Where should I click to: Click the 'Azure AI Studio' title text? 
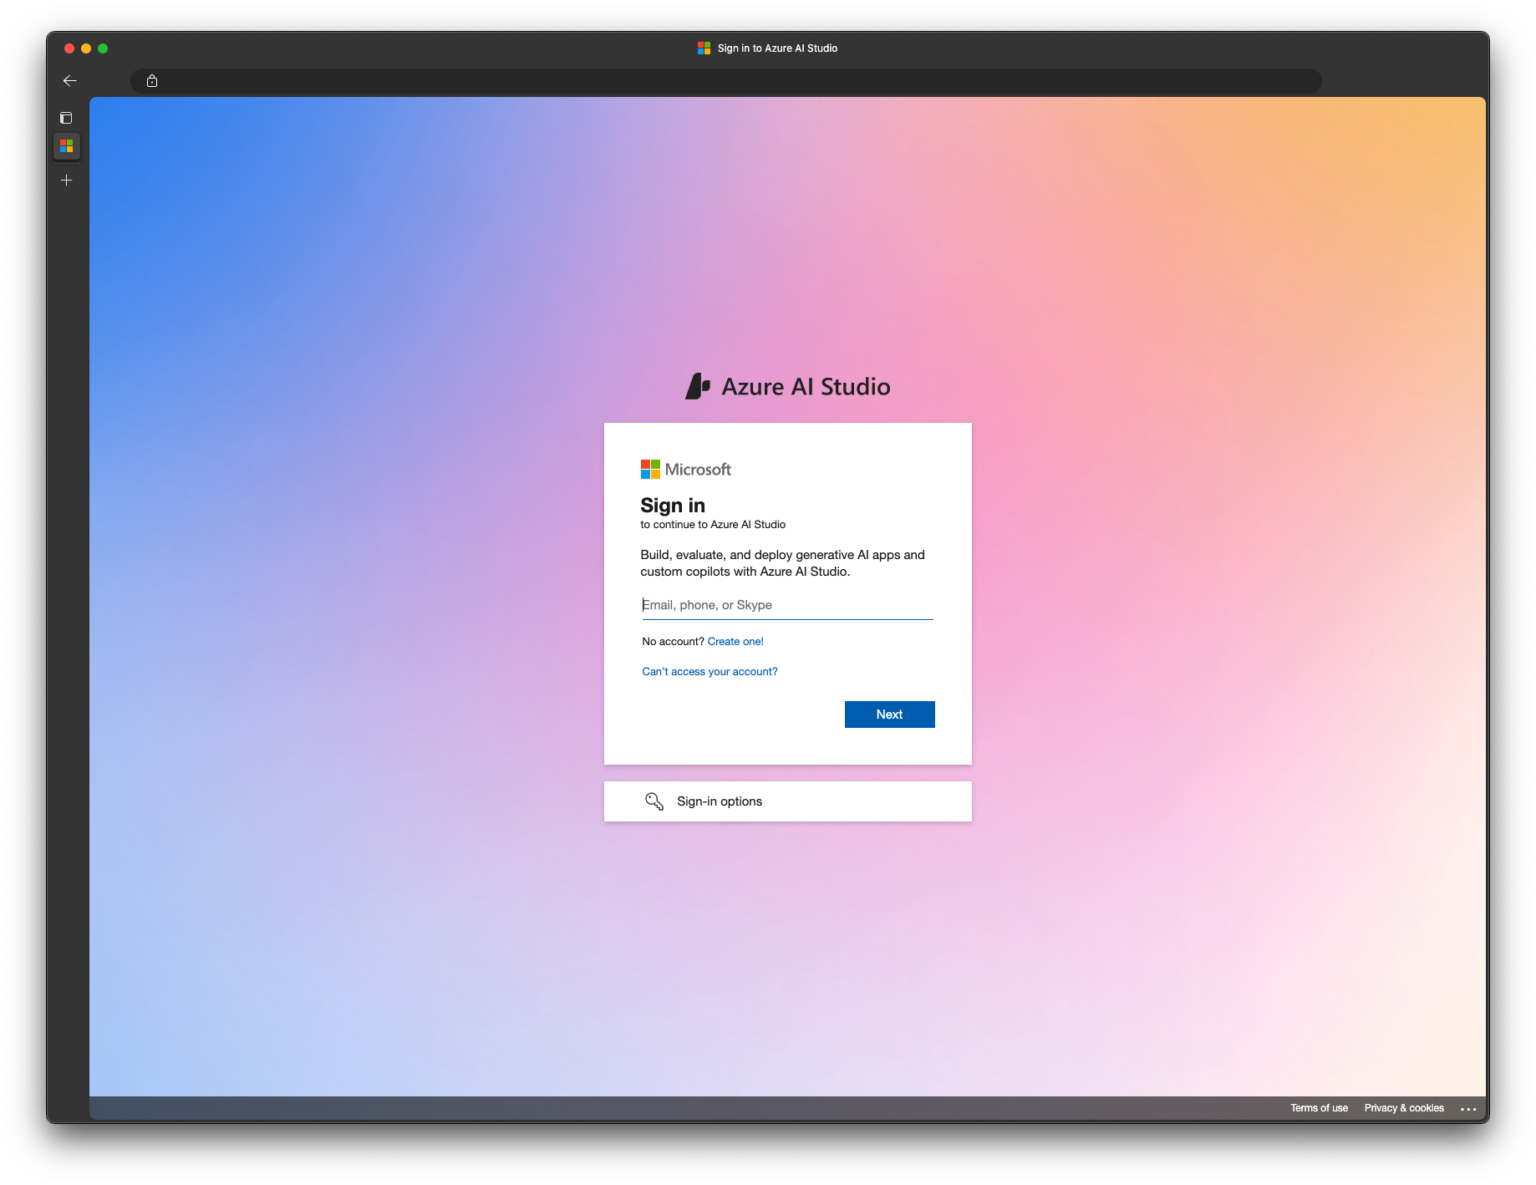coord(806,387)
